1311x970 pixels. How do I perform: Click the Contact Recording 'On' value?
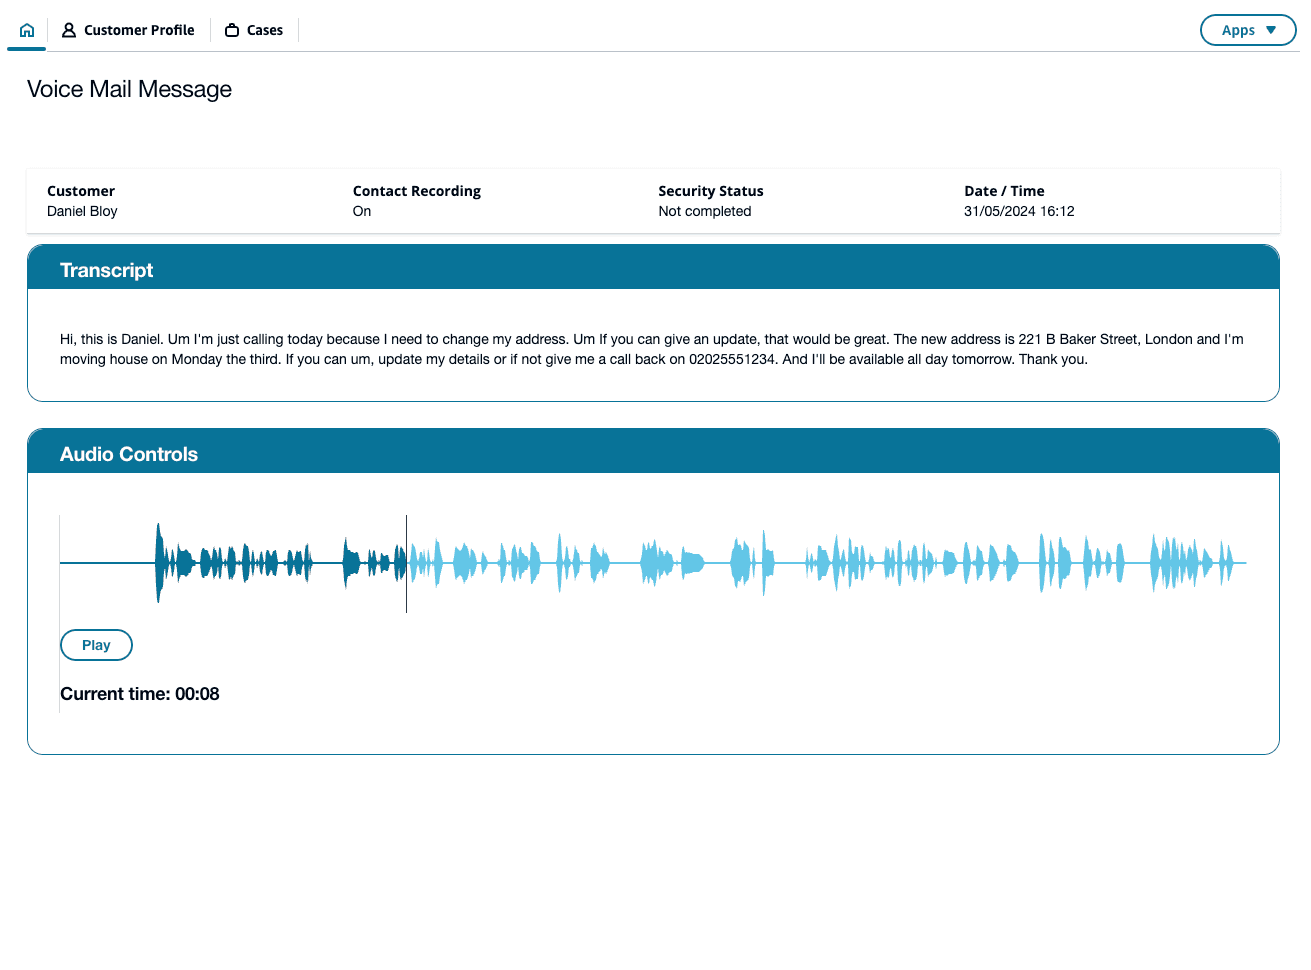tap(362, 211)
